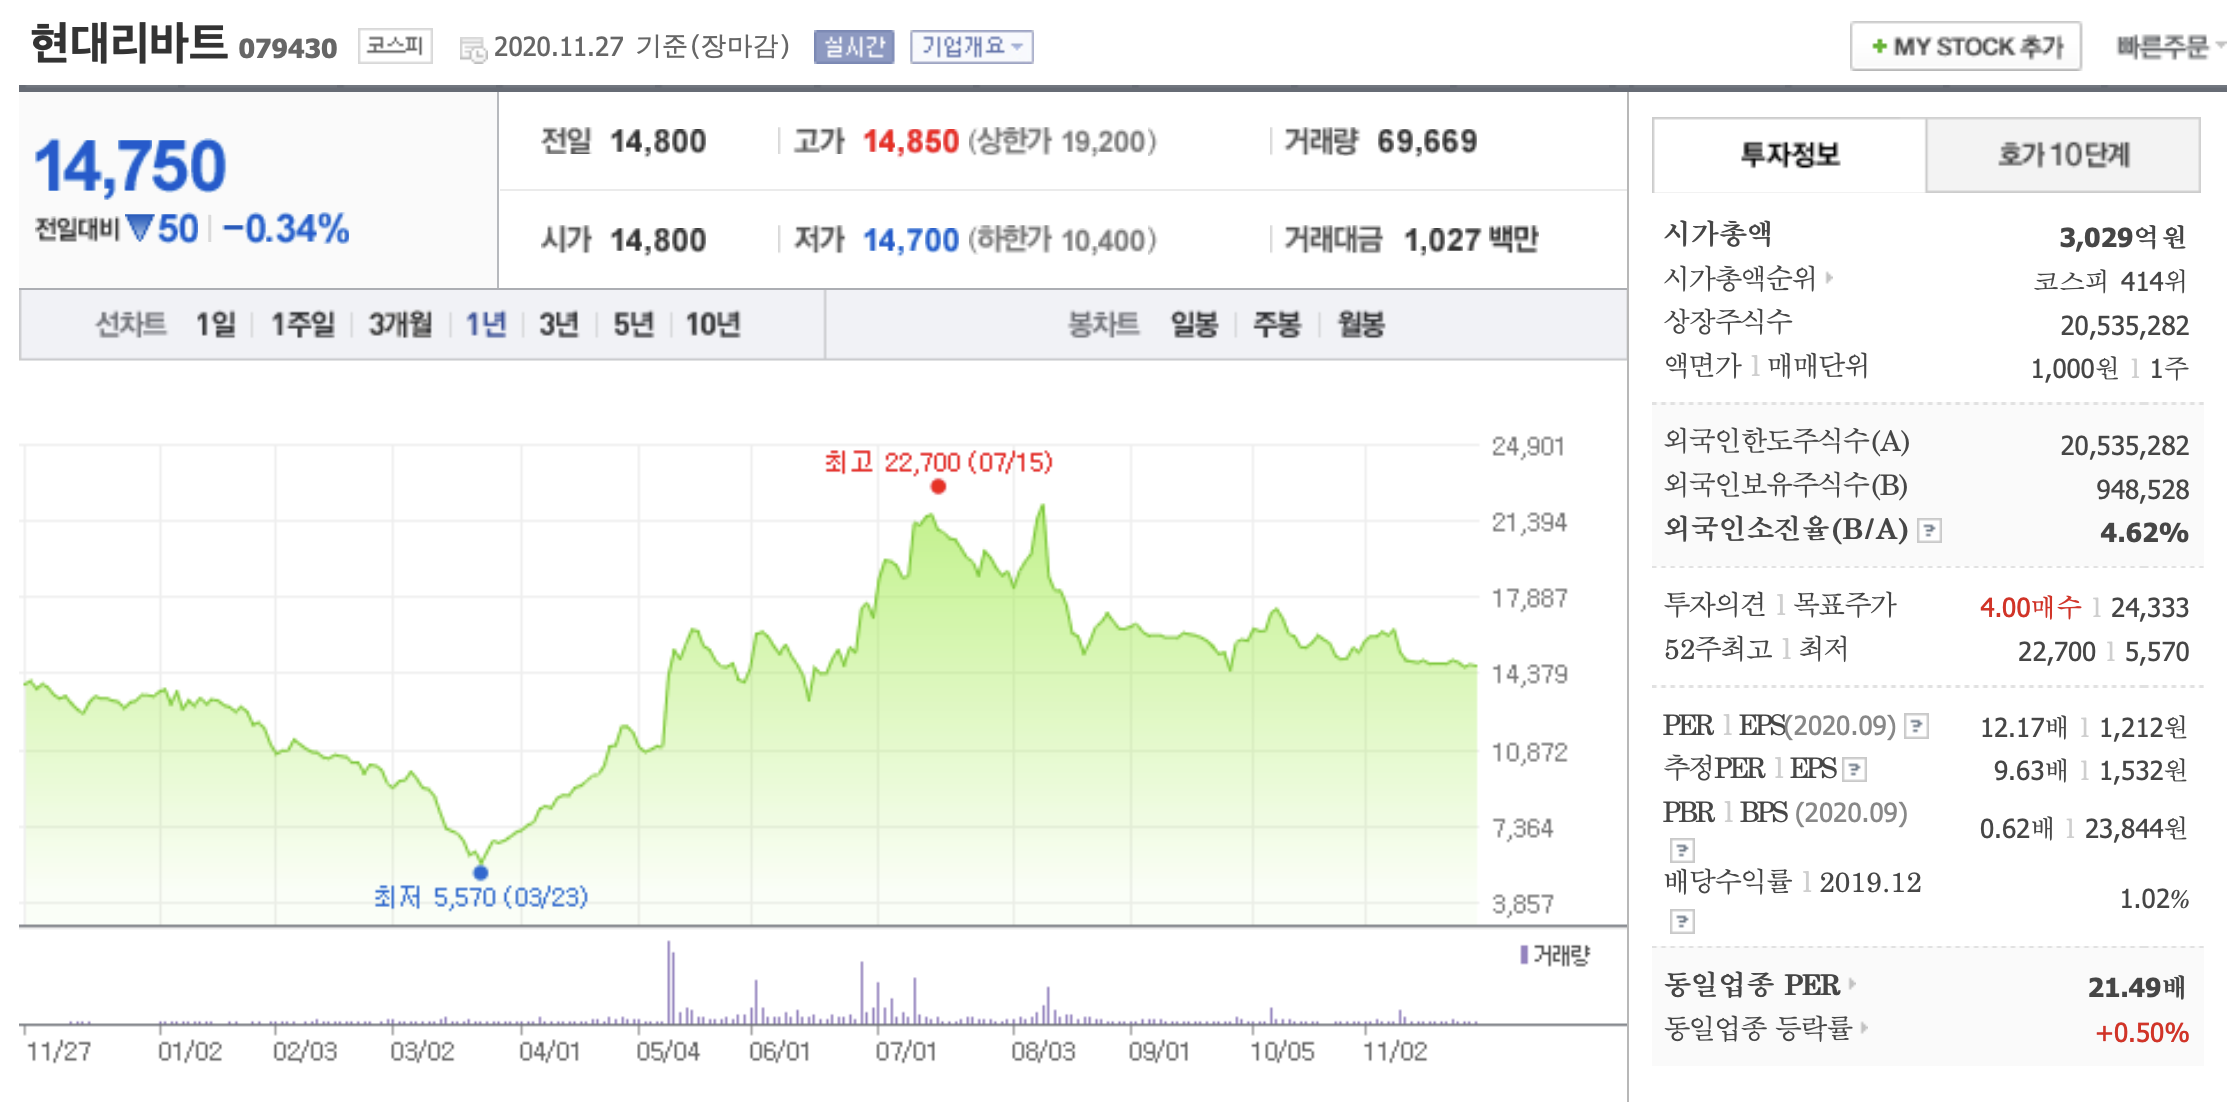Click the help icon below PBR BPS
Image resolution: width=2240 pixels, height=1102 pixels.
click(1682, 850)
